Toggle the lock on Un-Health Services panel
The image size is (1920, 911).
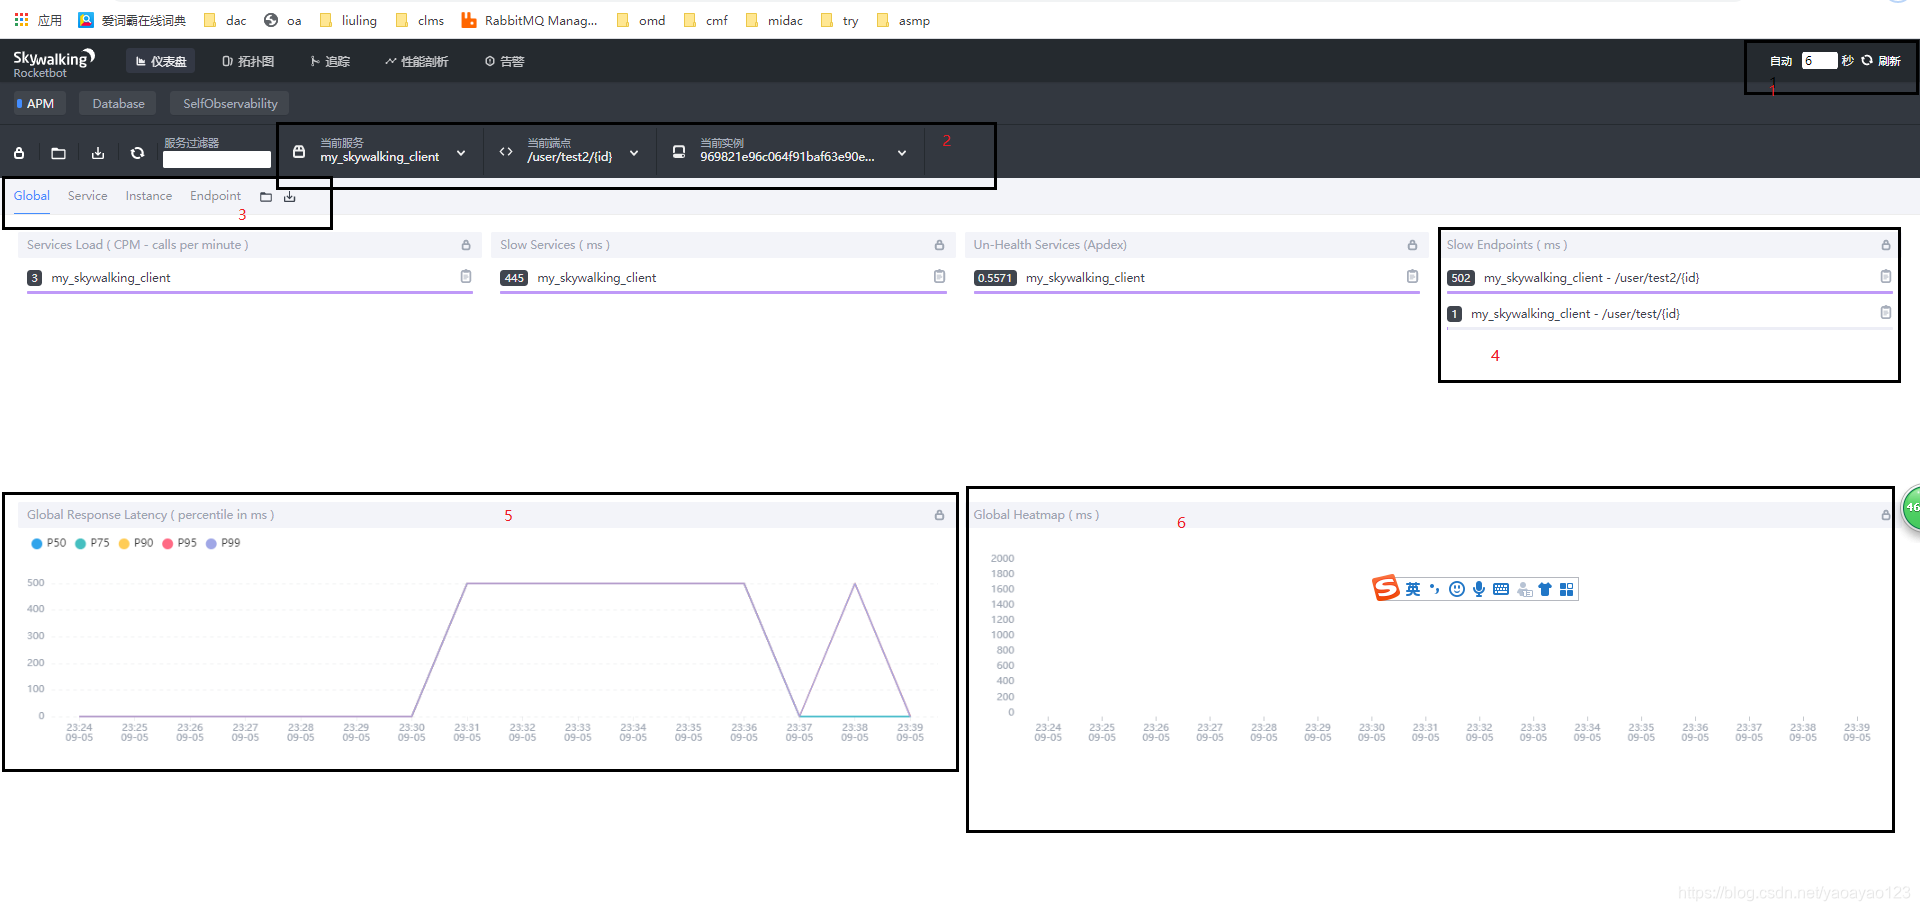click(x=1412, y=245)
